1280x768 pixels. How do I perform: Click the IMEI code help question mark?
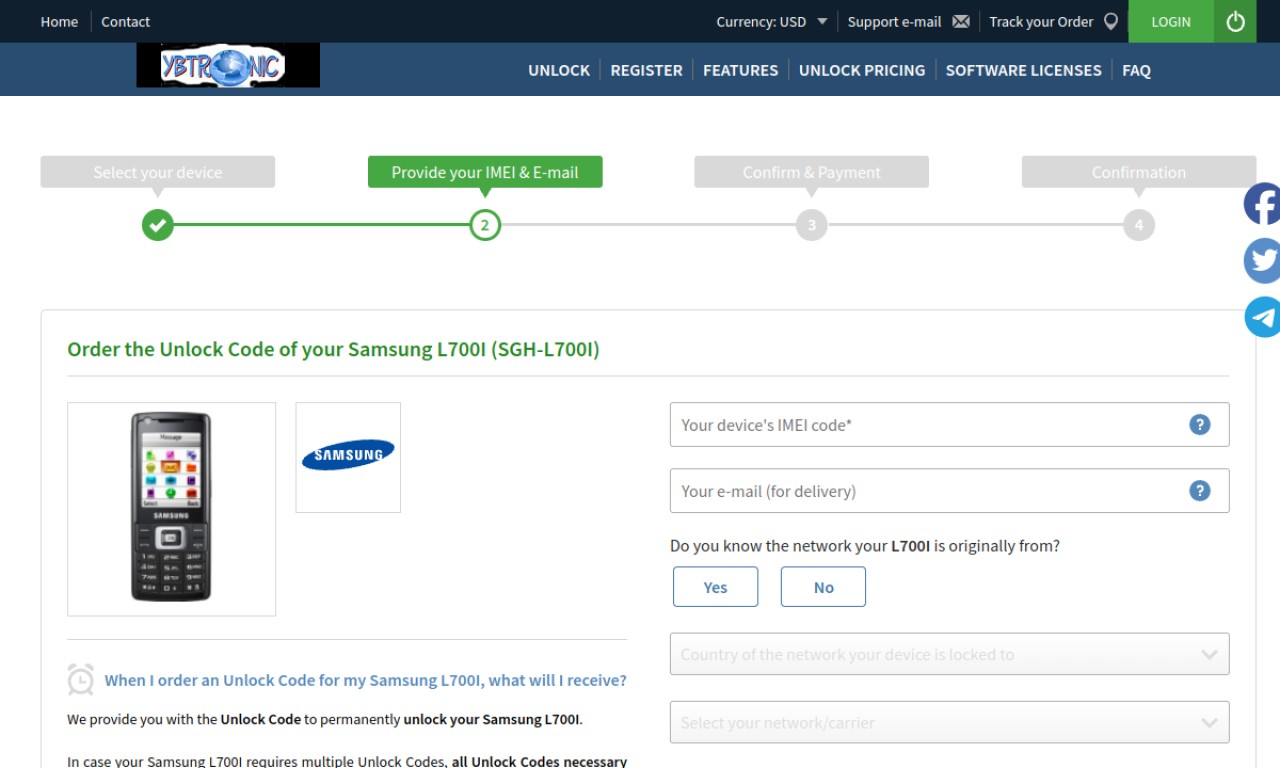(1199, 424)
